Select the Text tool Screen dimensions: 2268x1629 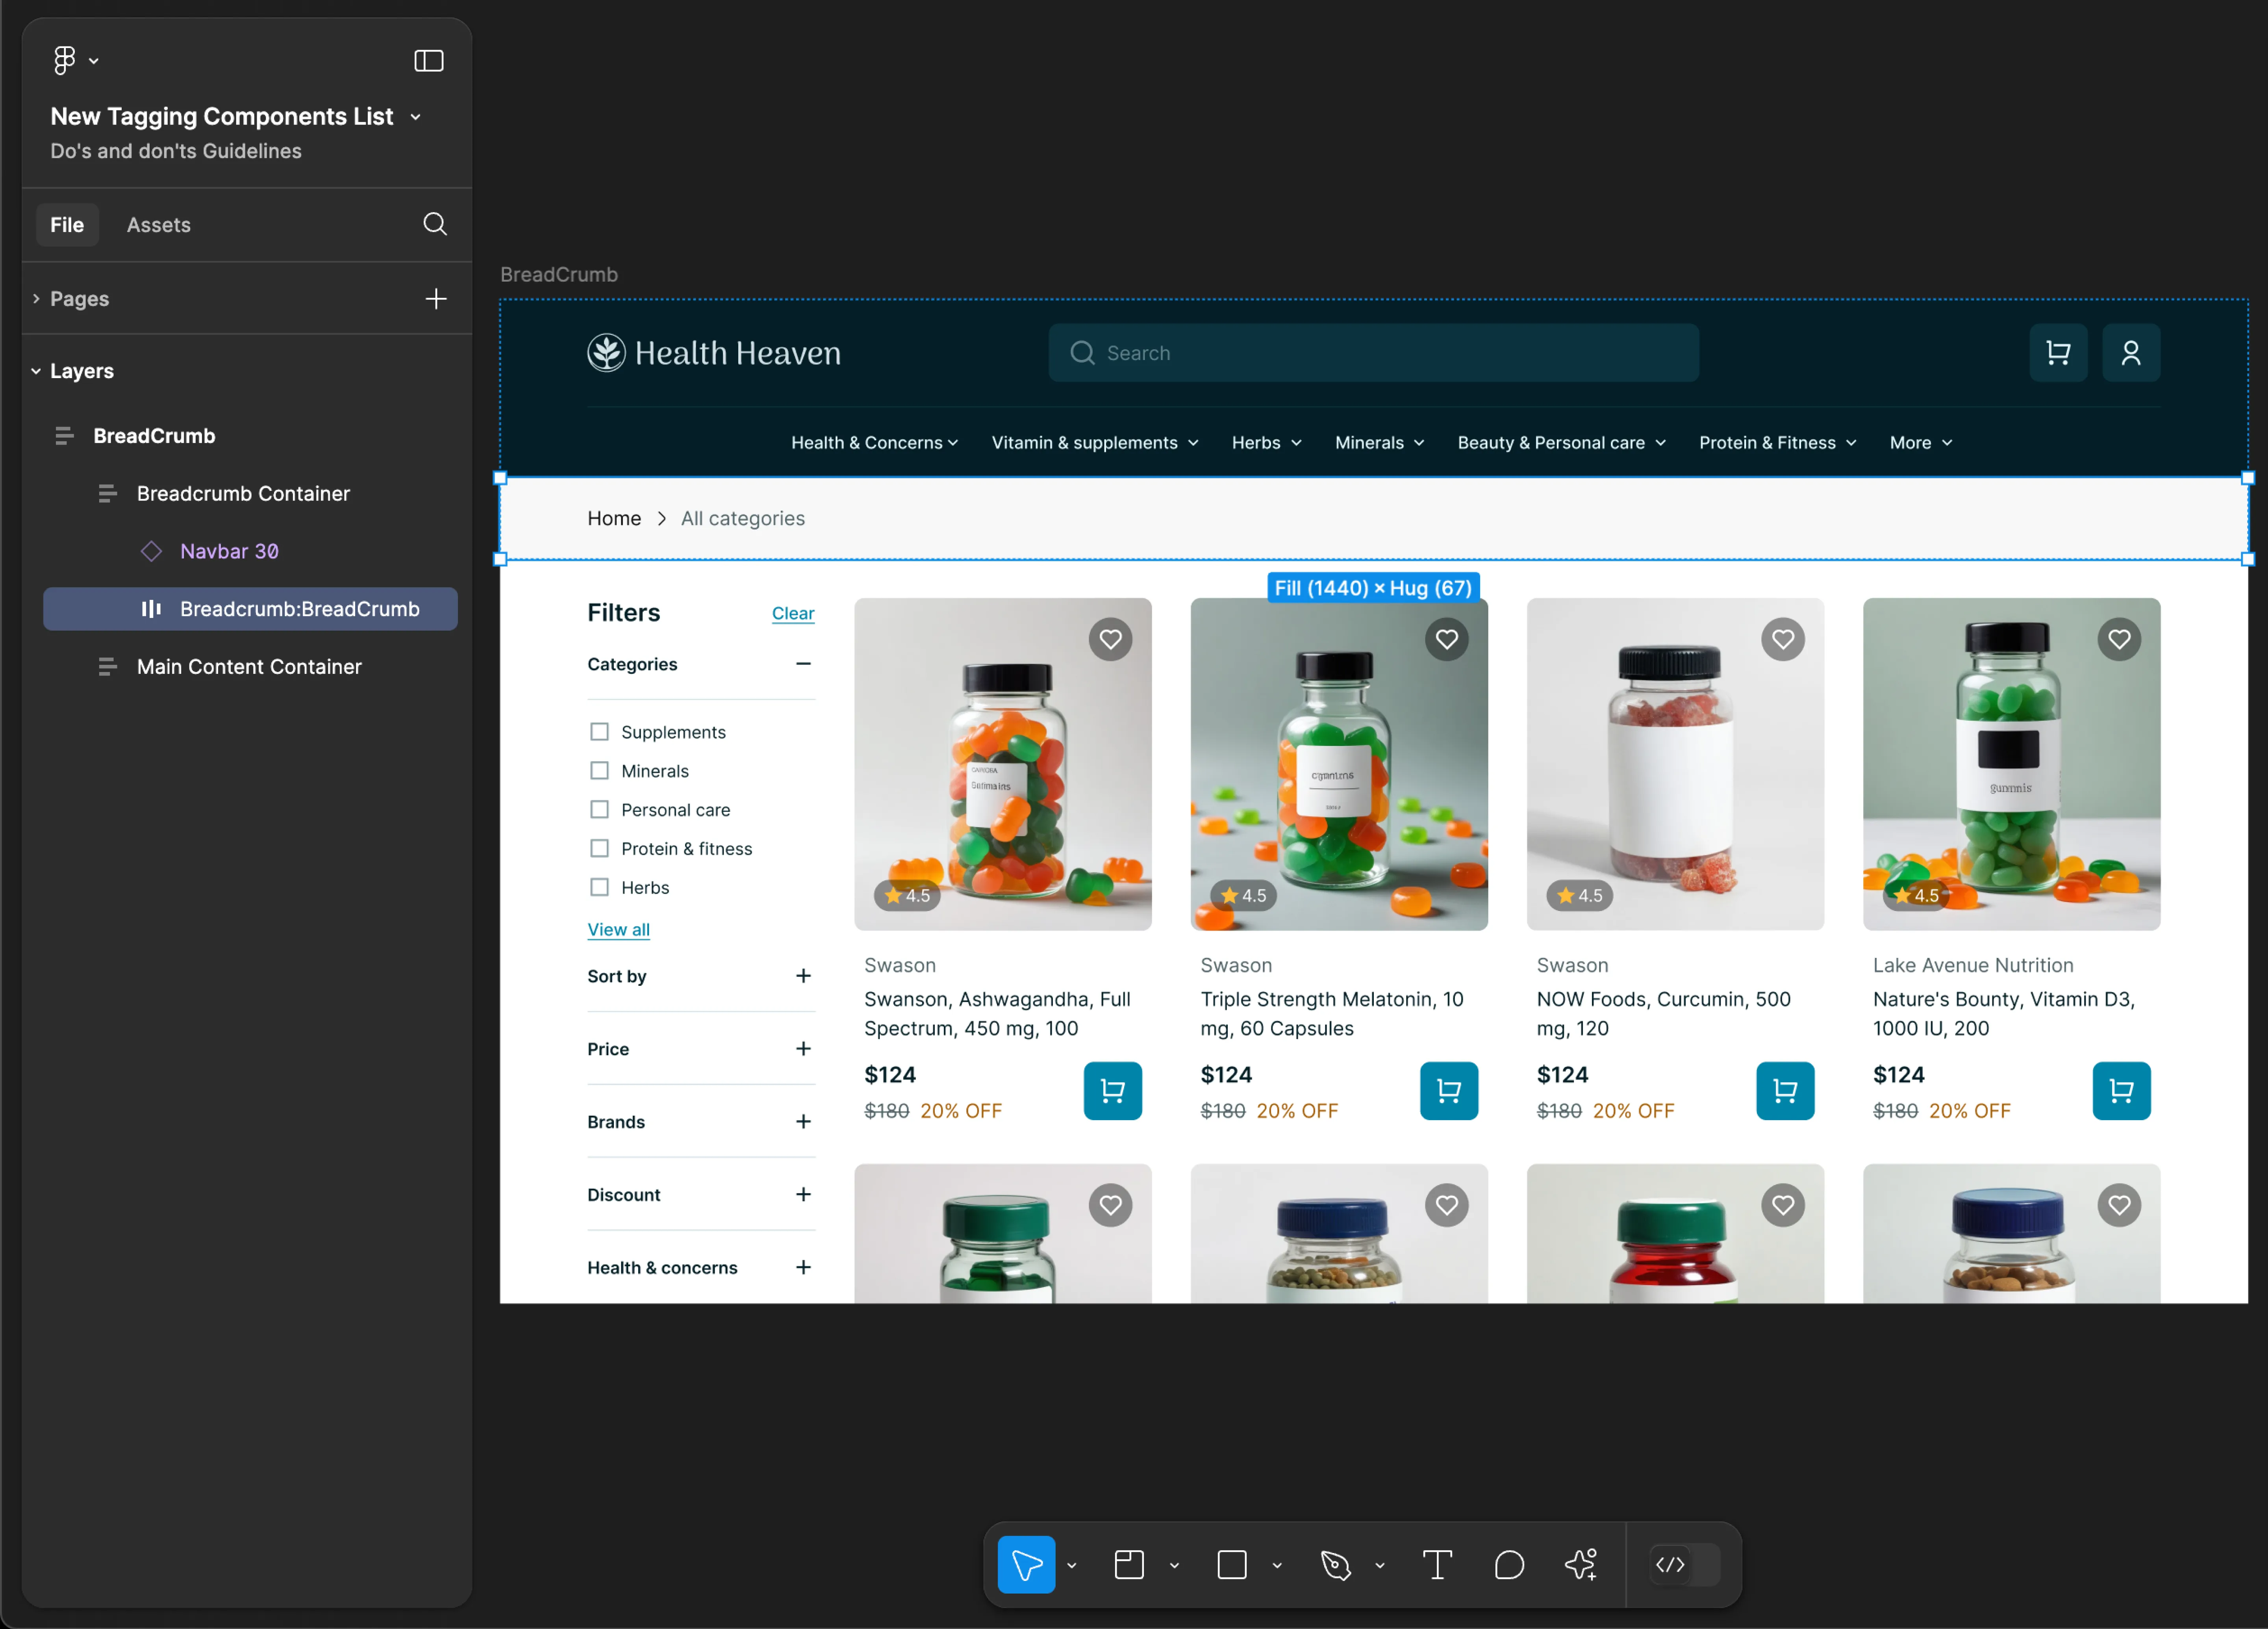tap(1437, 1565)
